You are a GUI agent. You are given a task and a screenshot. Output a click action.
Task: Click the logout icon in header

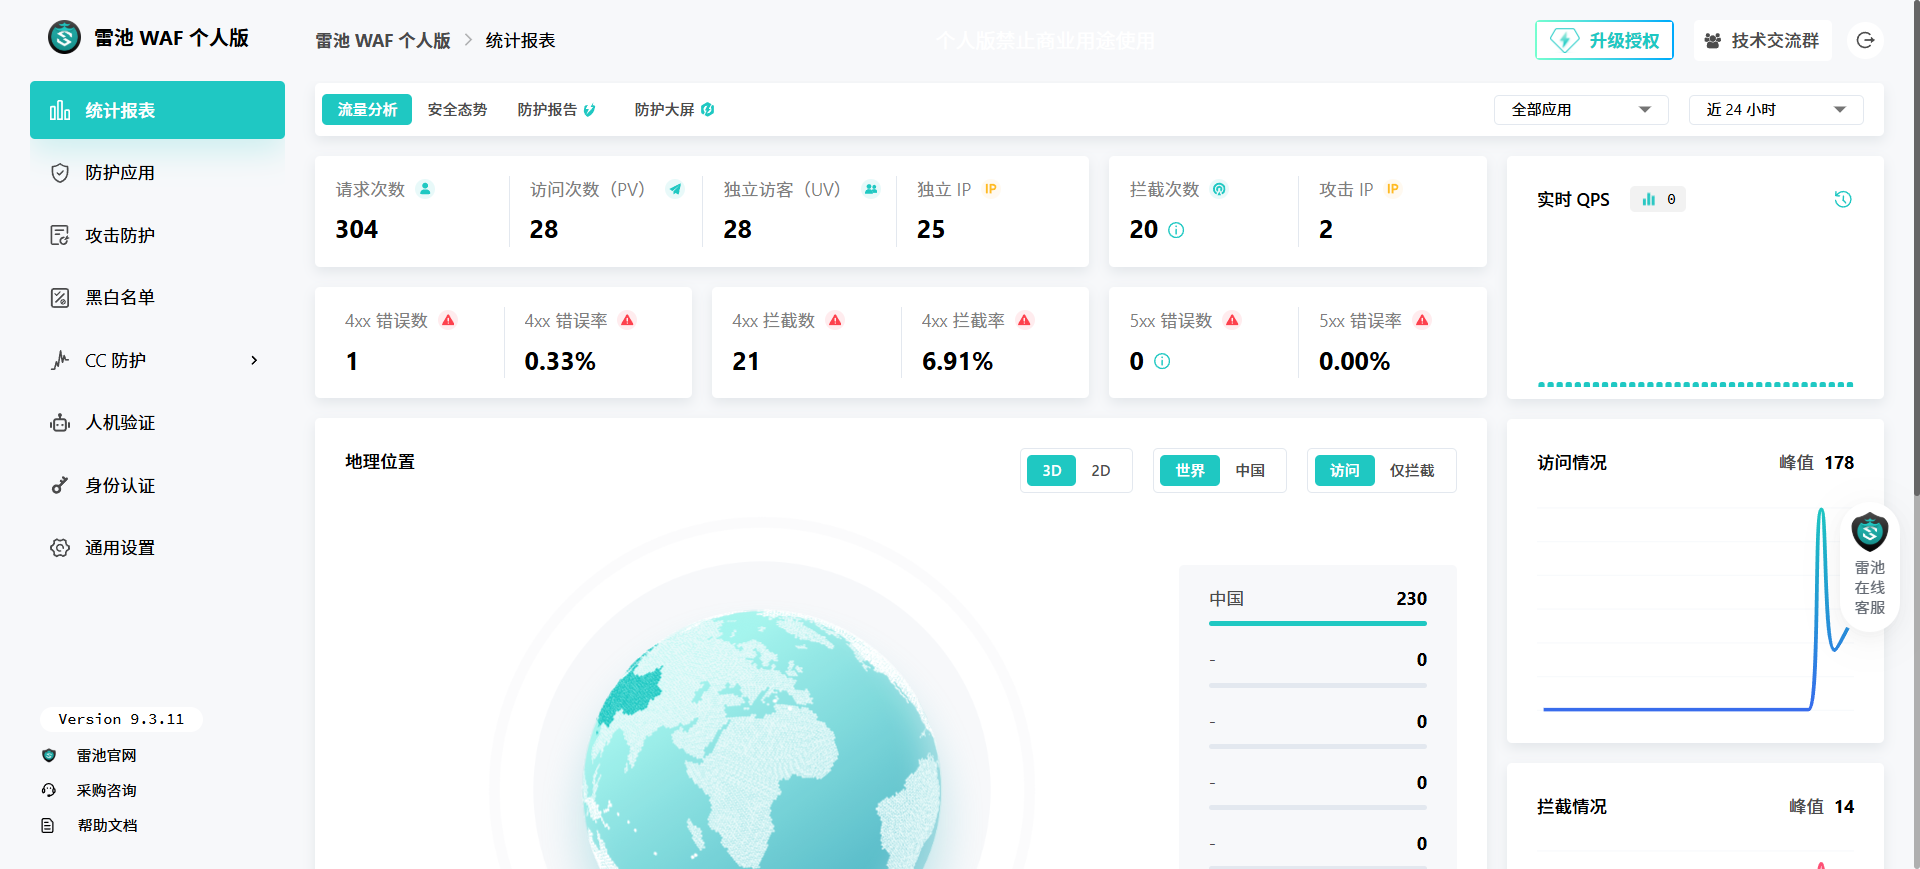point(1865,40)
